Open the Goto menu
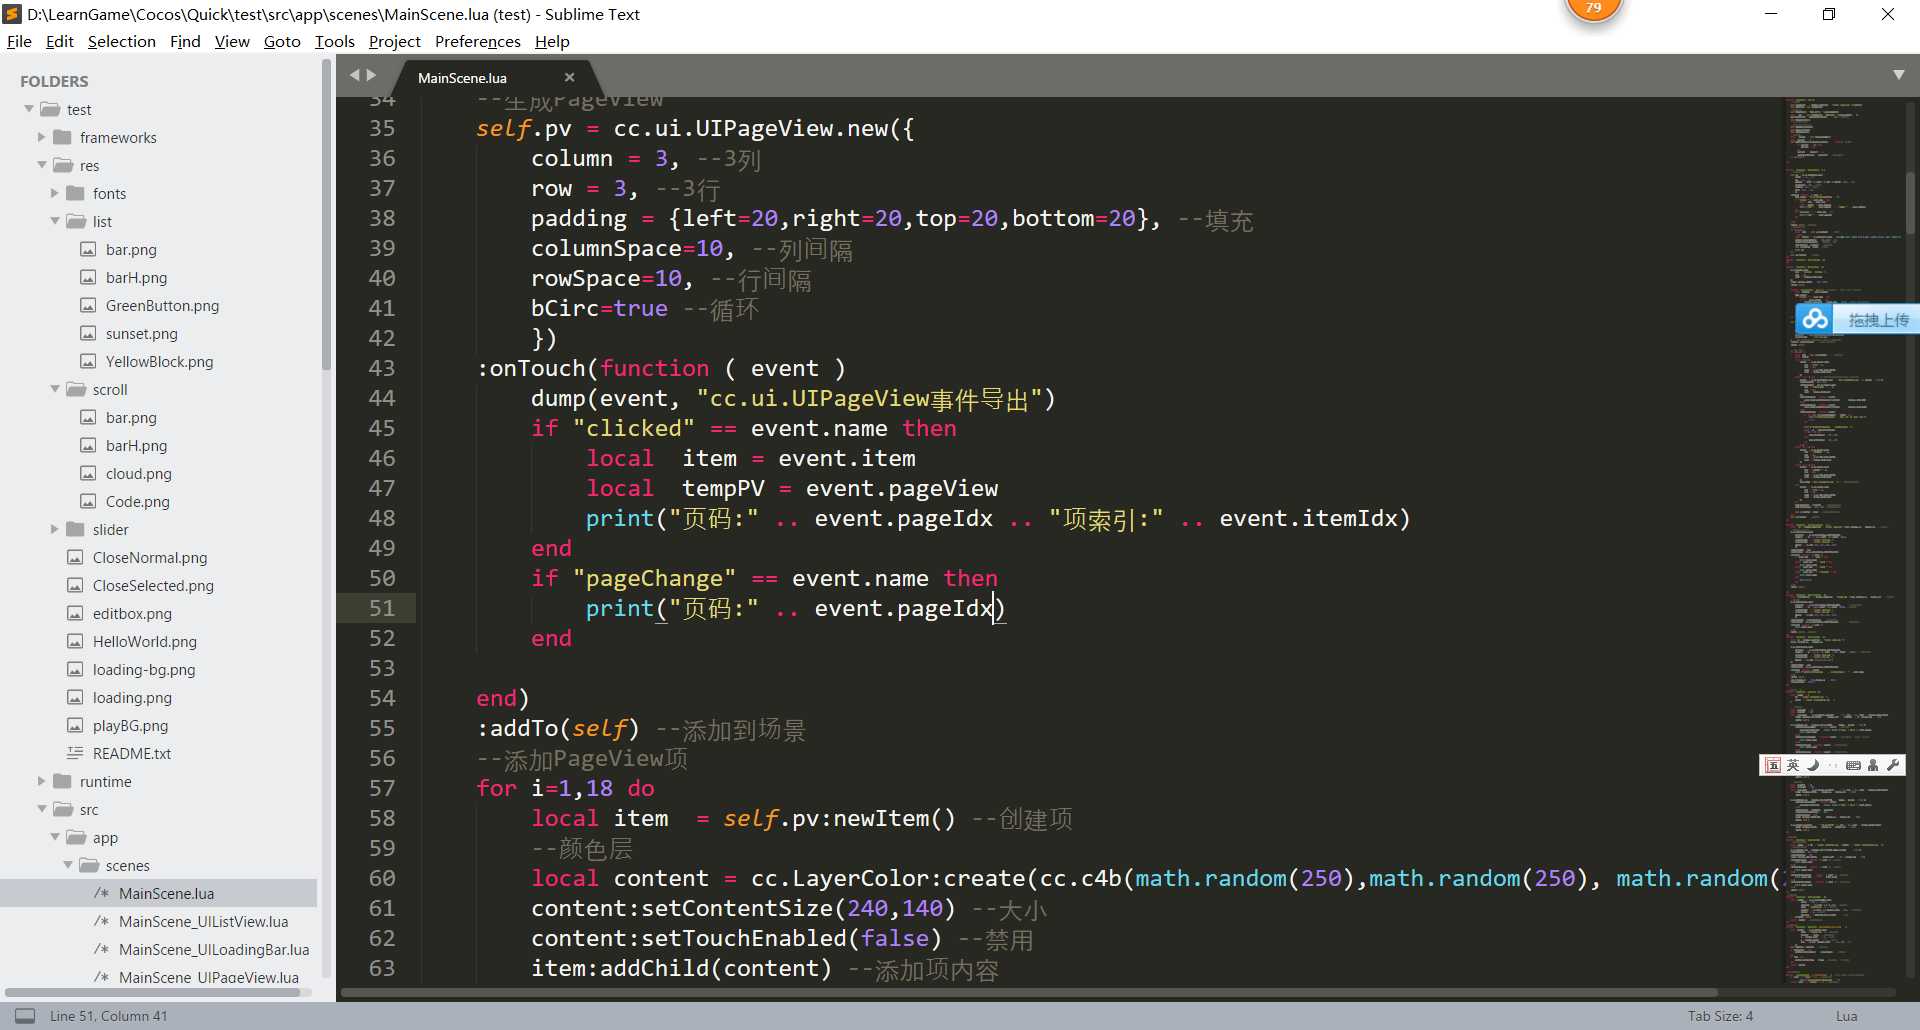Viewport: 1920px width, 1030px height. (282, 41)
